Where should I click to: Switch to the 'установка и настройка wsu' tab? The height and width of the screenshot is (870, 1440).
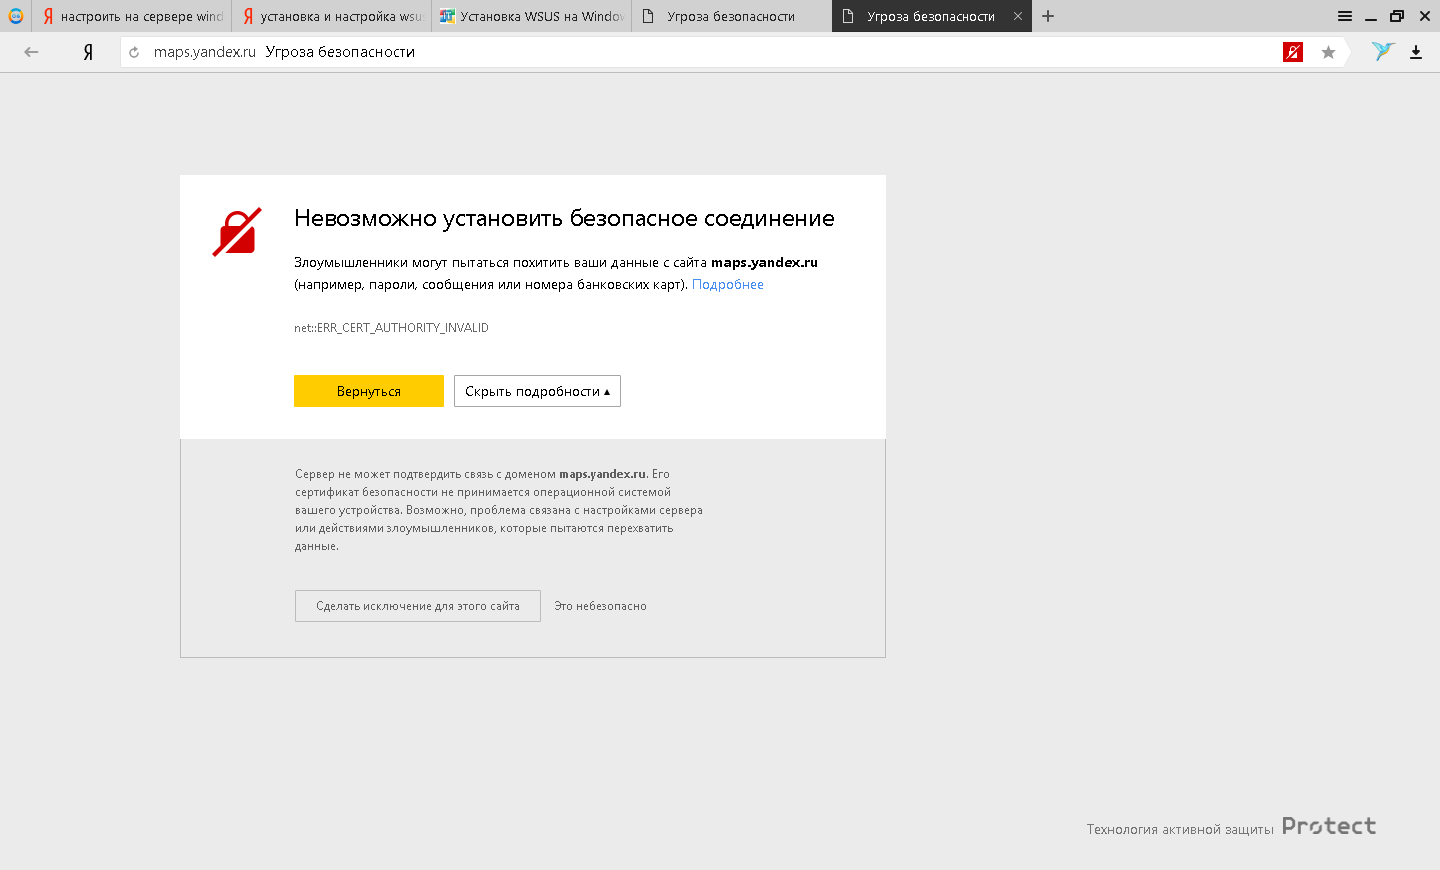[x=332, y=16]
